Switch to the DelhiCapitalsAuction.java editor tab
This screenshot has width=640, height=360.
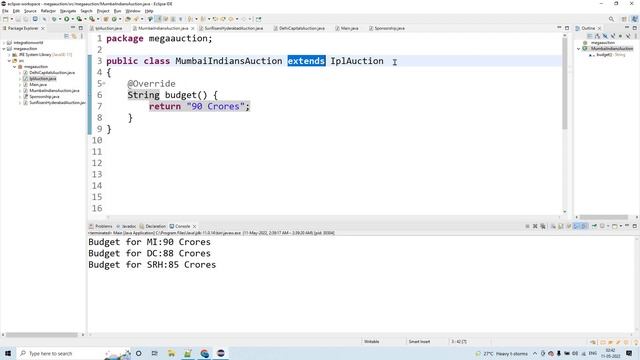click(x=299, y=28)
